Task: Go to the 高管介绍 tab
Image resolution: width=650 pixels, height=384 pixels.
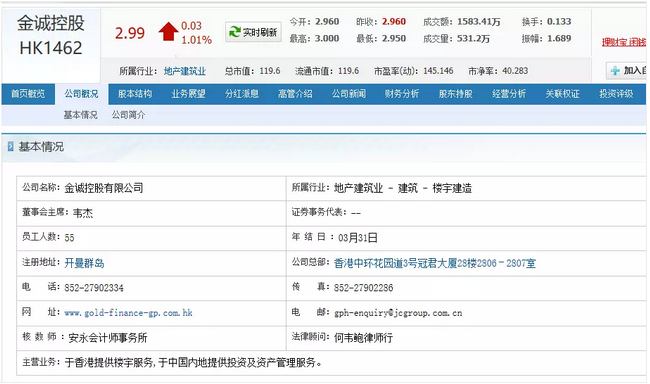Action: point(295,94)
